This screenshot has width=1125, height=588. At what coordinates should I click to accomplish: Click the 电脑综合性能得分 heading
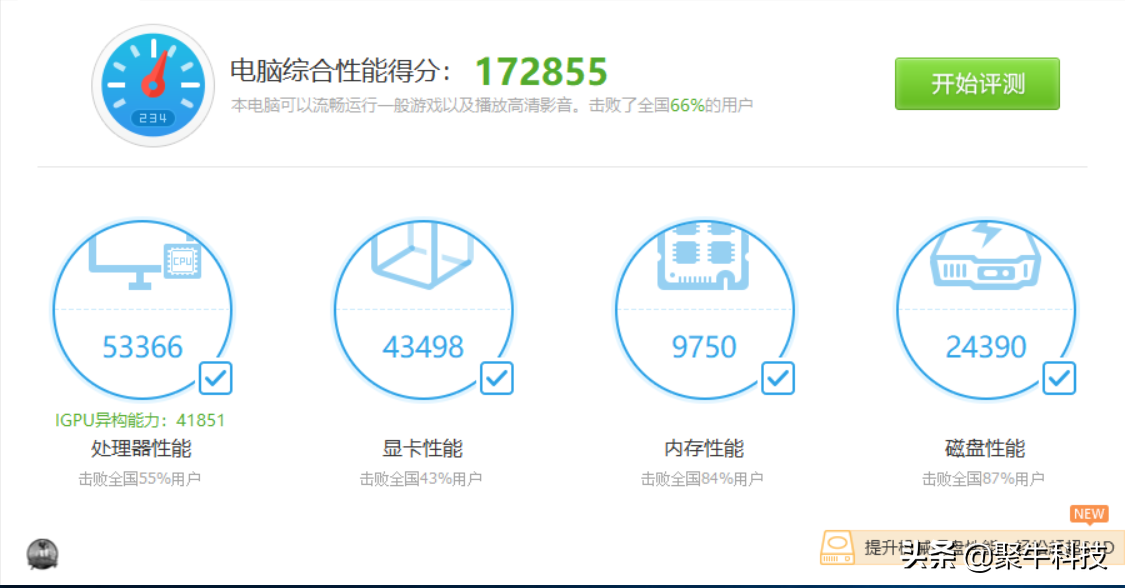tap(340, 70)
